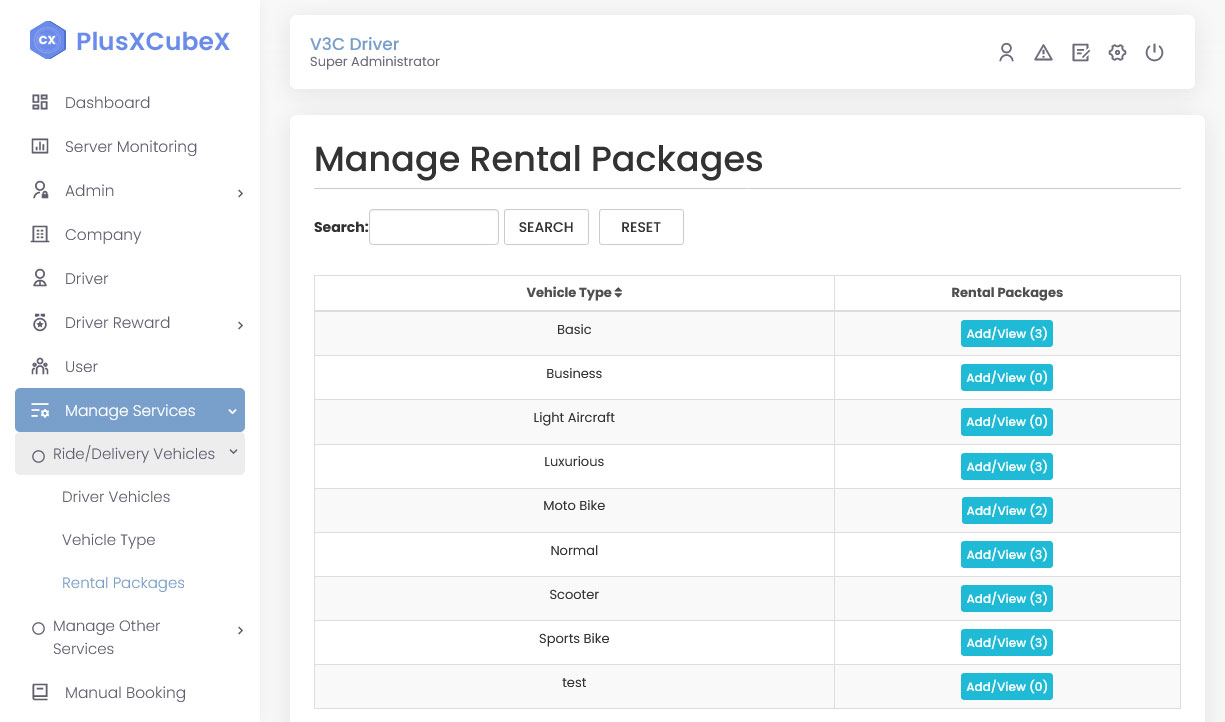
Task: Click Add/View (3) for Luxurious
Action: click(x=1007, y=467)
